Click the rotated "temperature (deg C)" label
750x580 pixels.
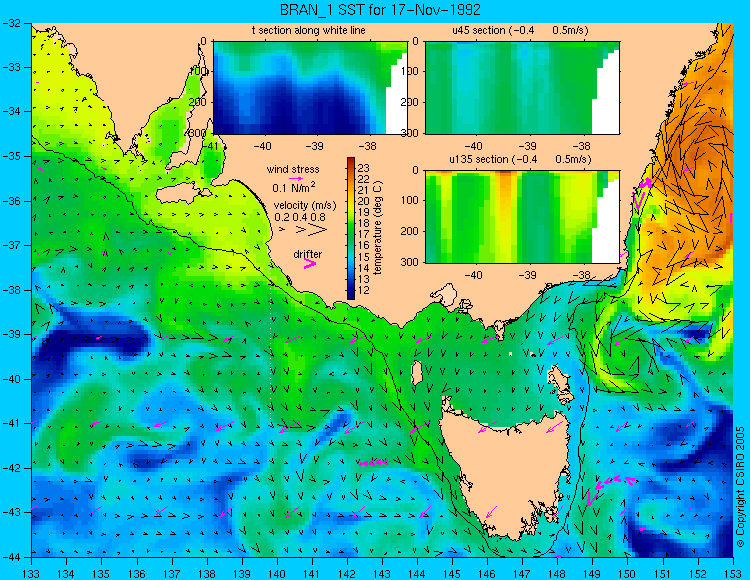coord(378,228)
